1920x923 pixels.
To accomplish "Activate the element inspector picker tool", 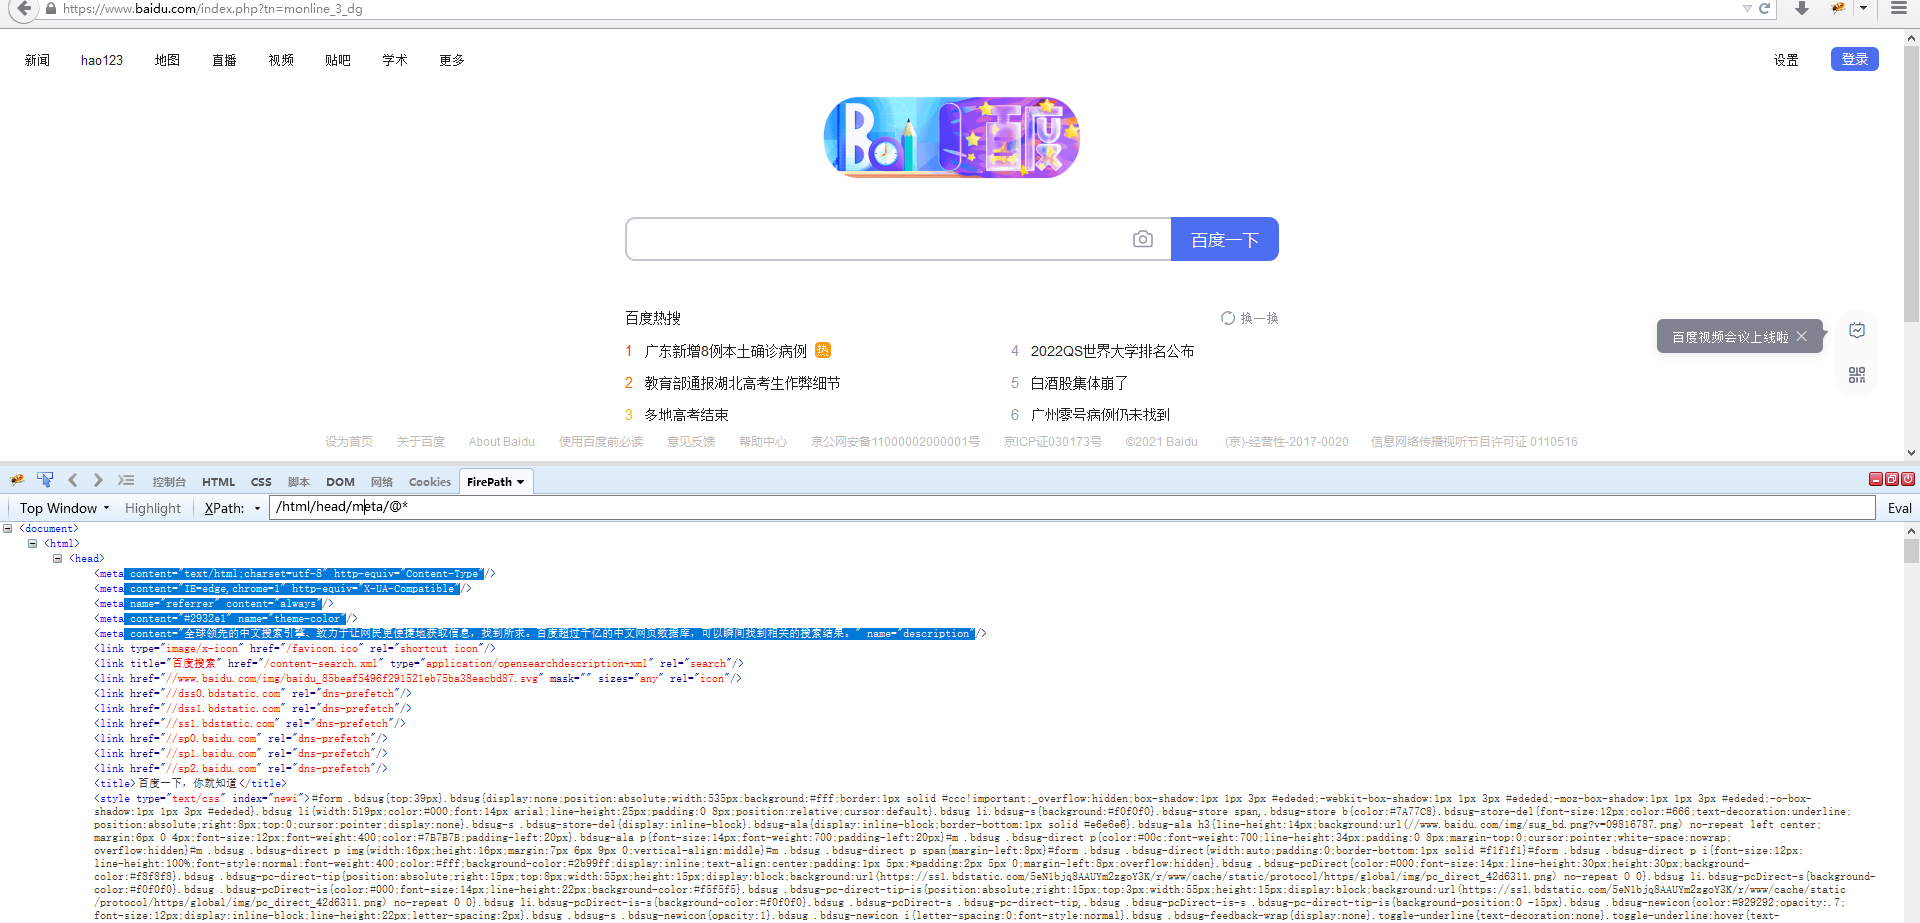I will coord(45,480).
